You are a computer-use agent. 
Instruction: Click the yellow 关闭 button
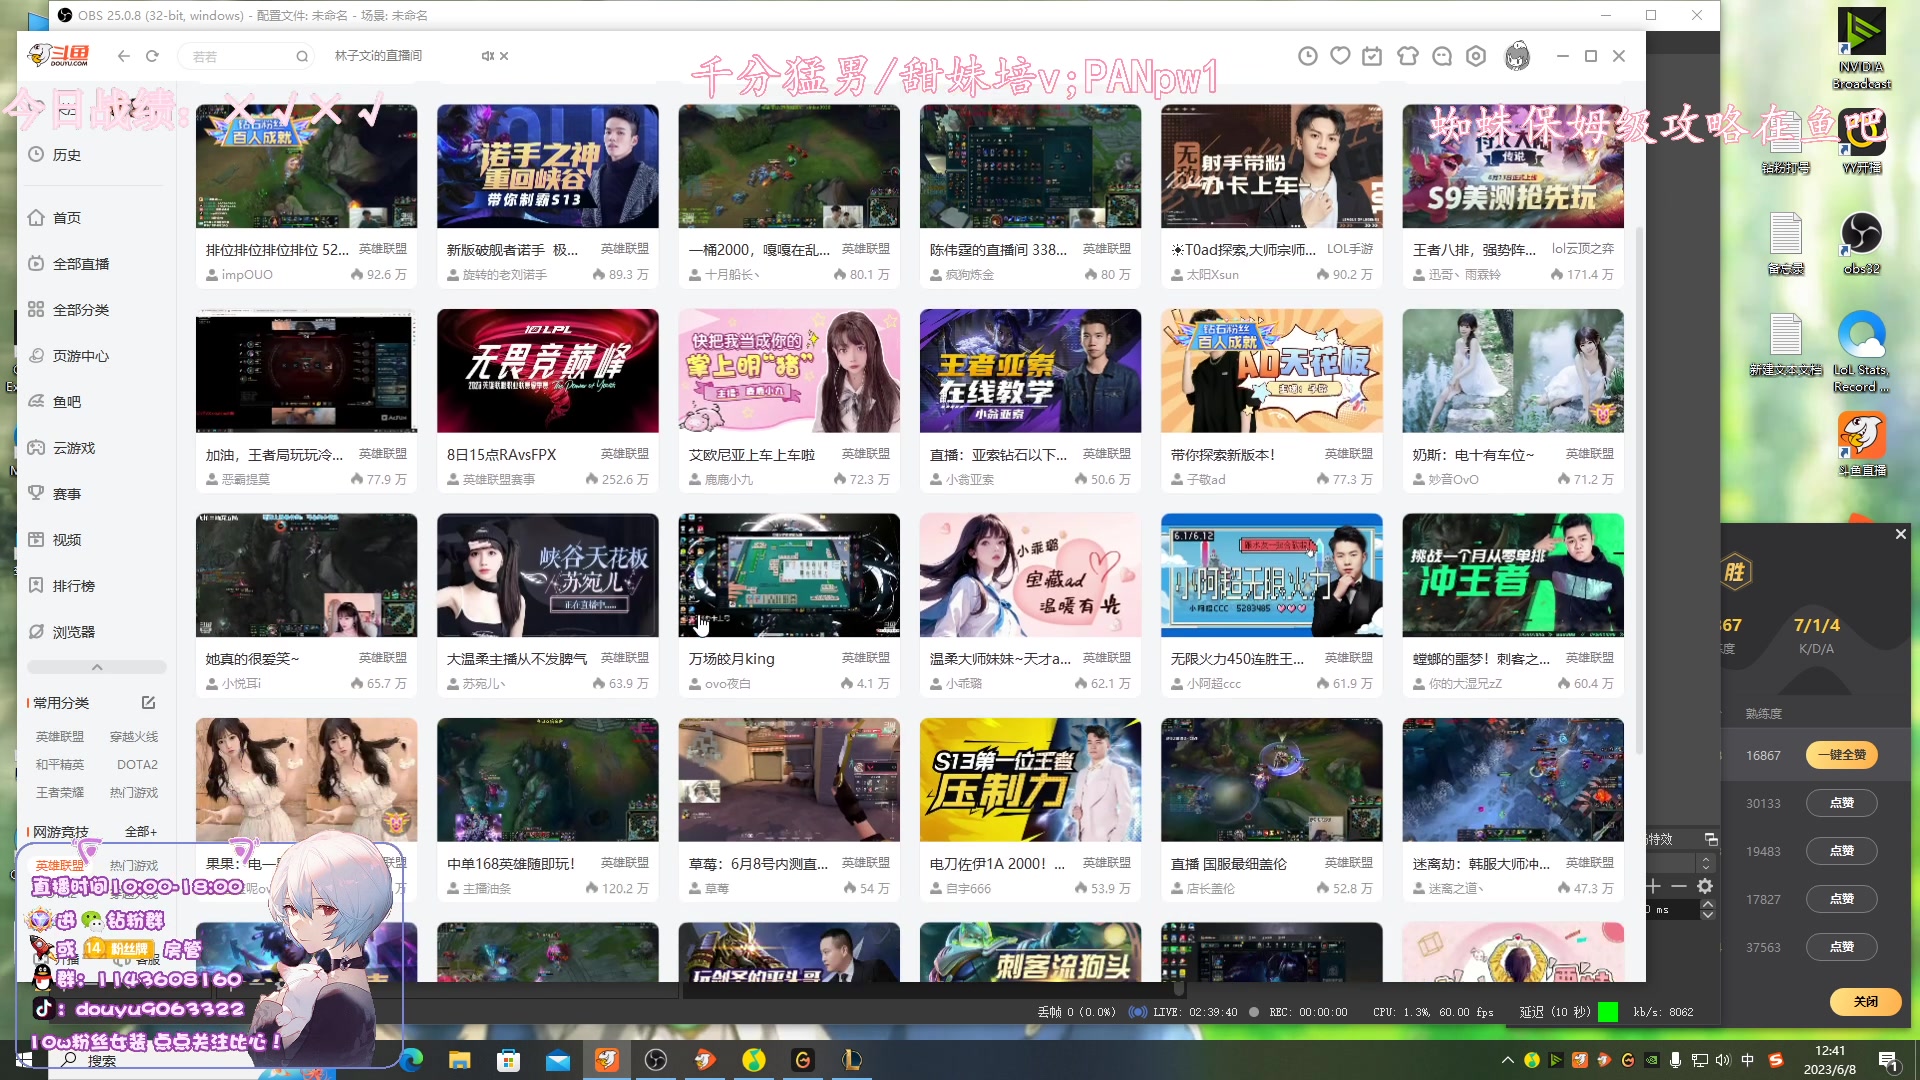[x=1865, y=1001]
